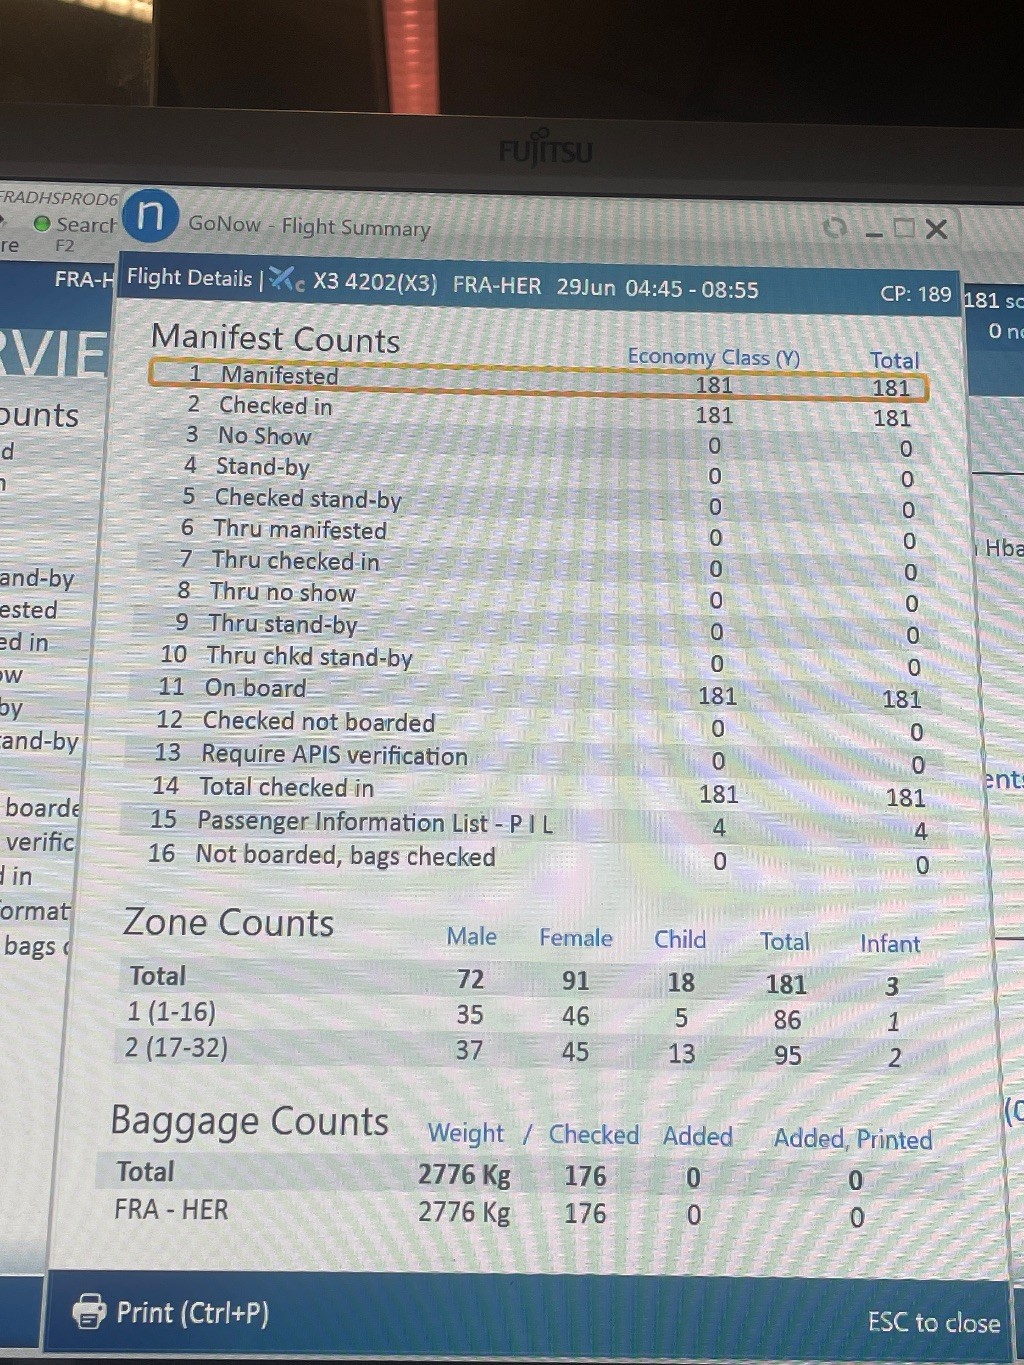This screenshot has width=1024, height=1365.
Task: Click the Flight Details header label
Action: coord(189,278)
